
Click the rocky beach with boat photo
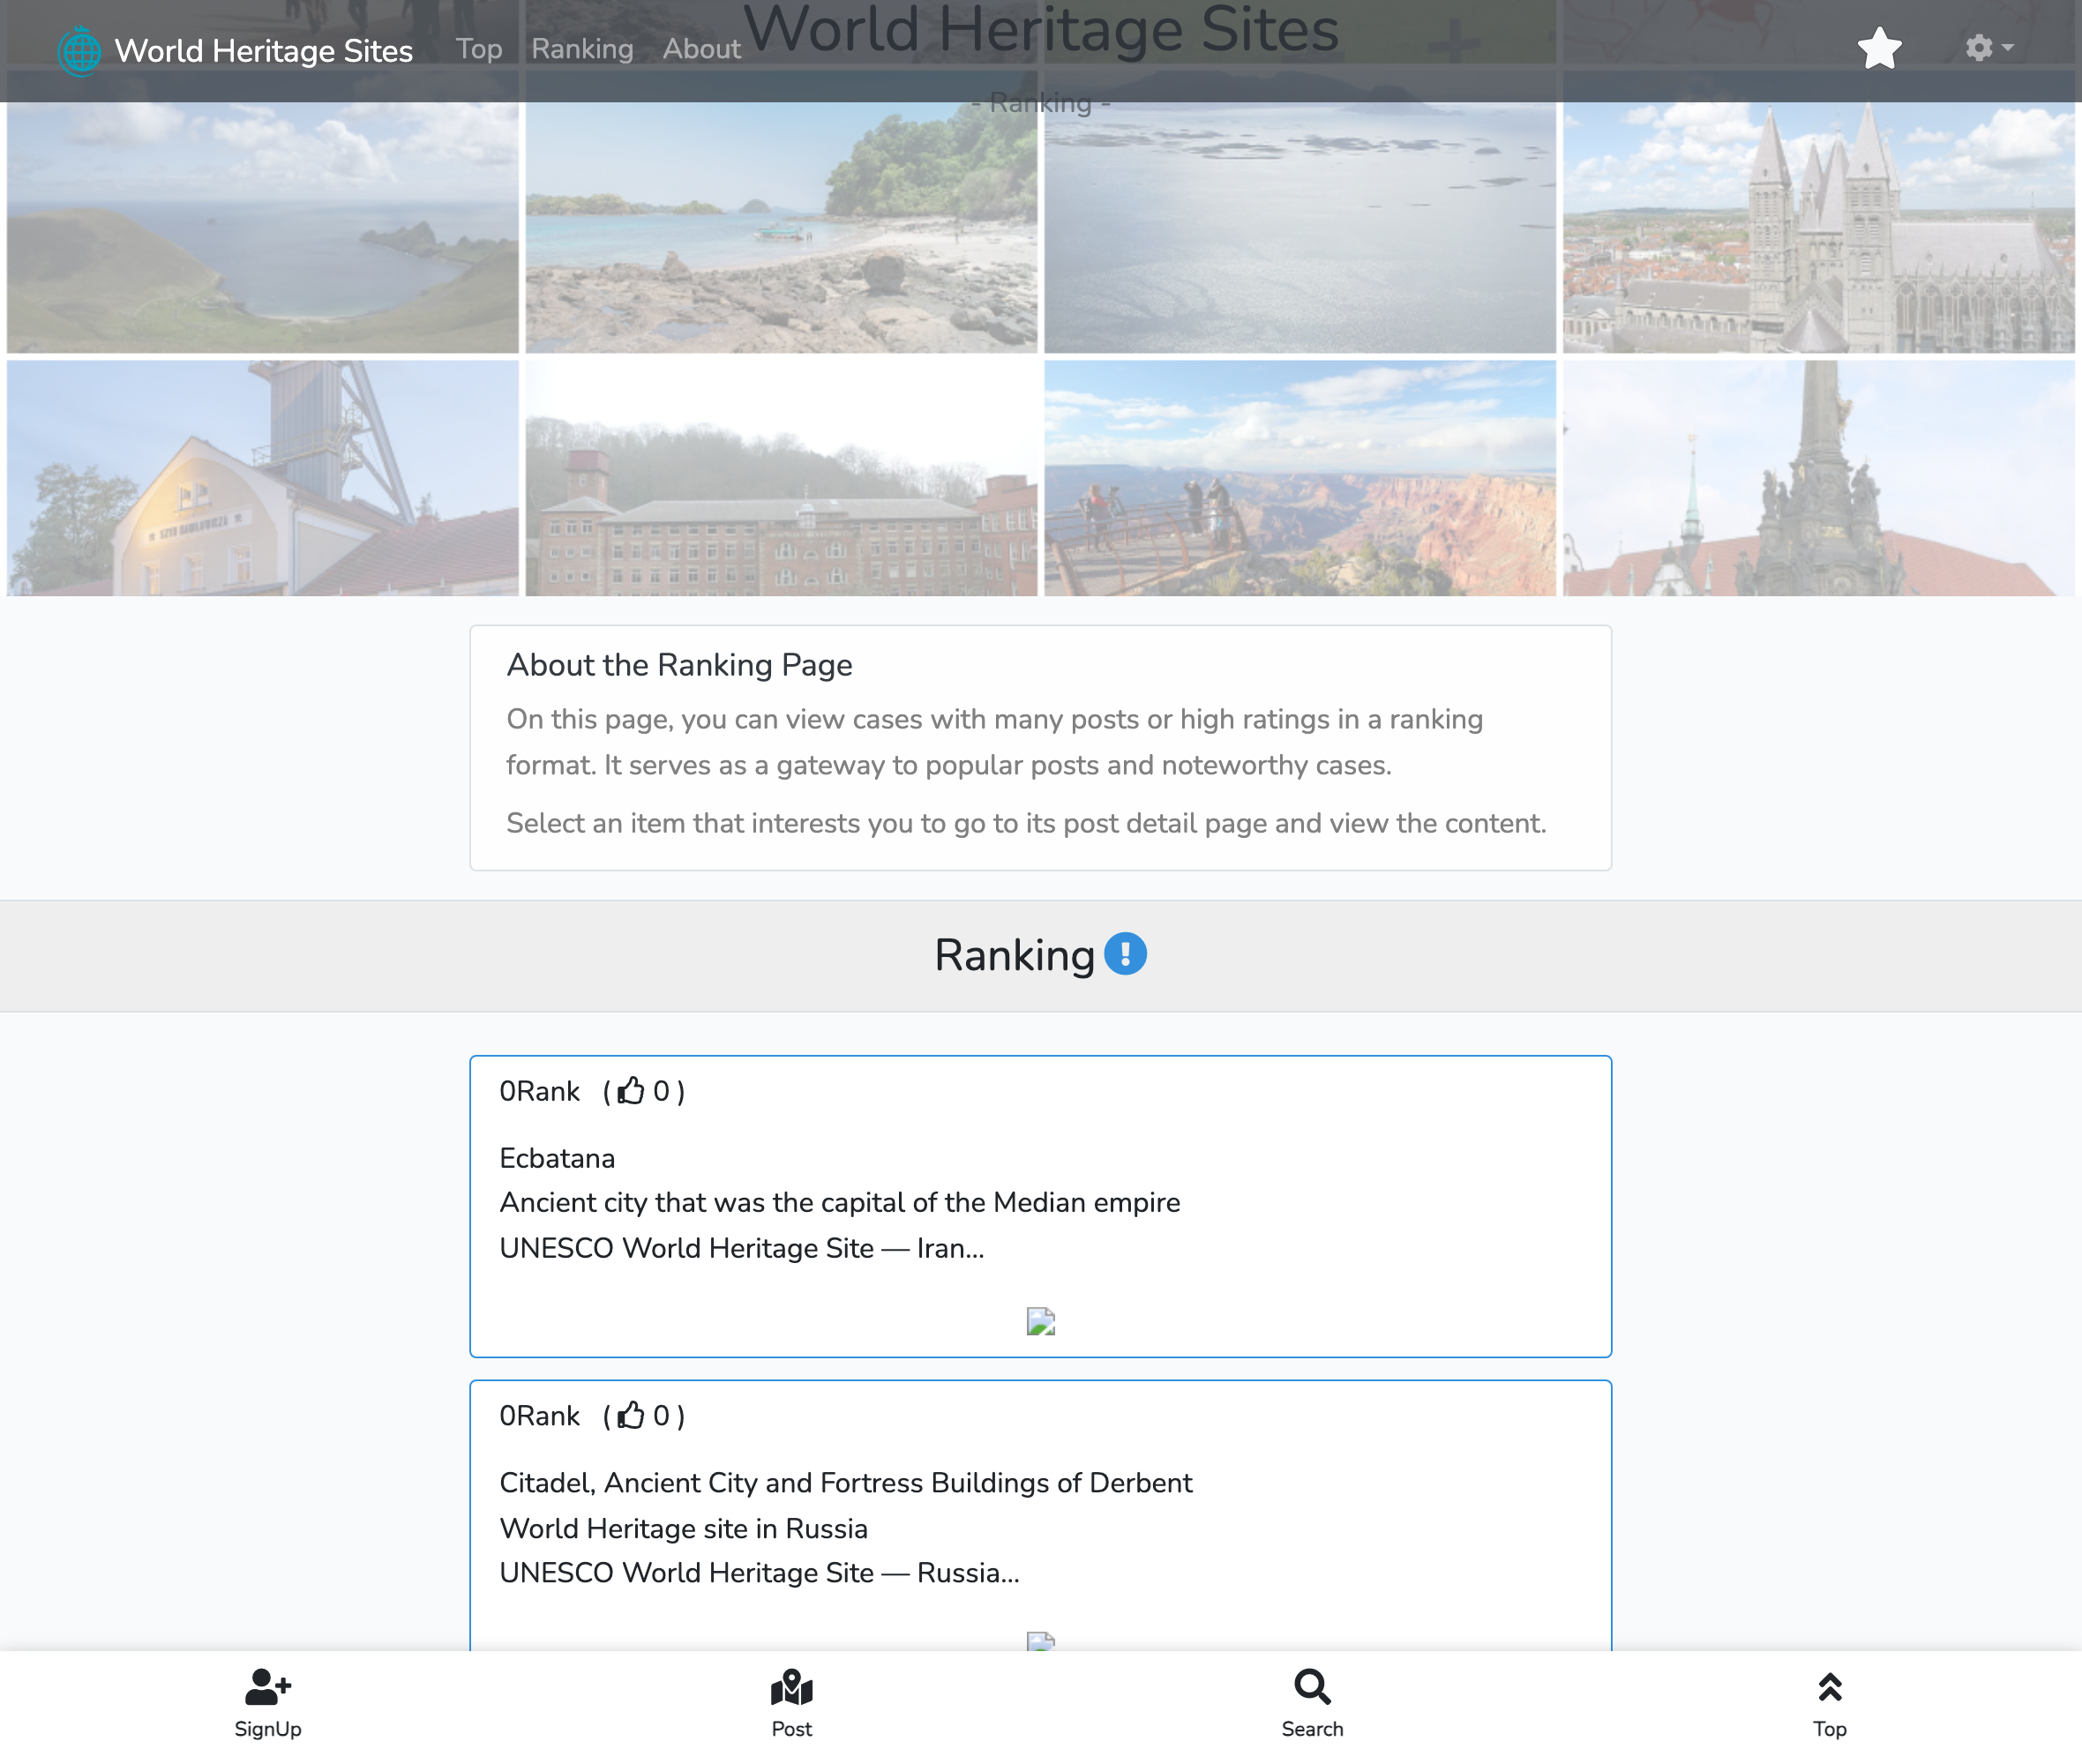(782, 227)
